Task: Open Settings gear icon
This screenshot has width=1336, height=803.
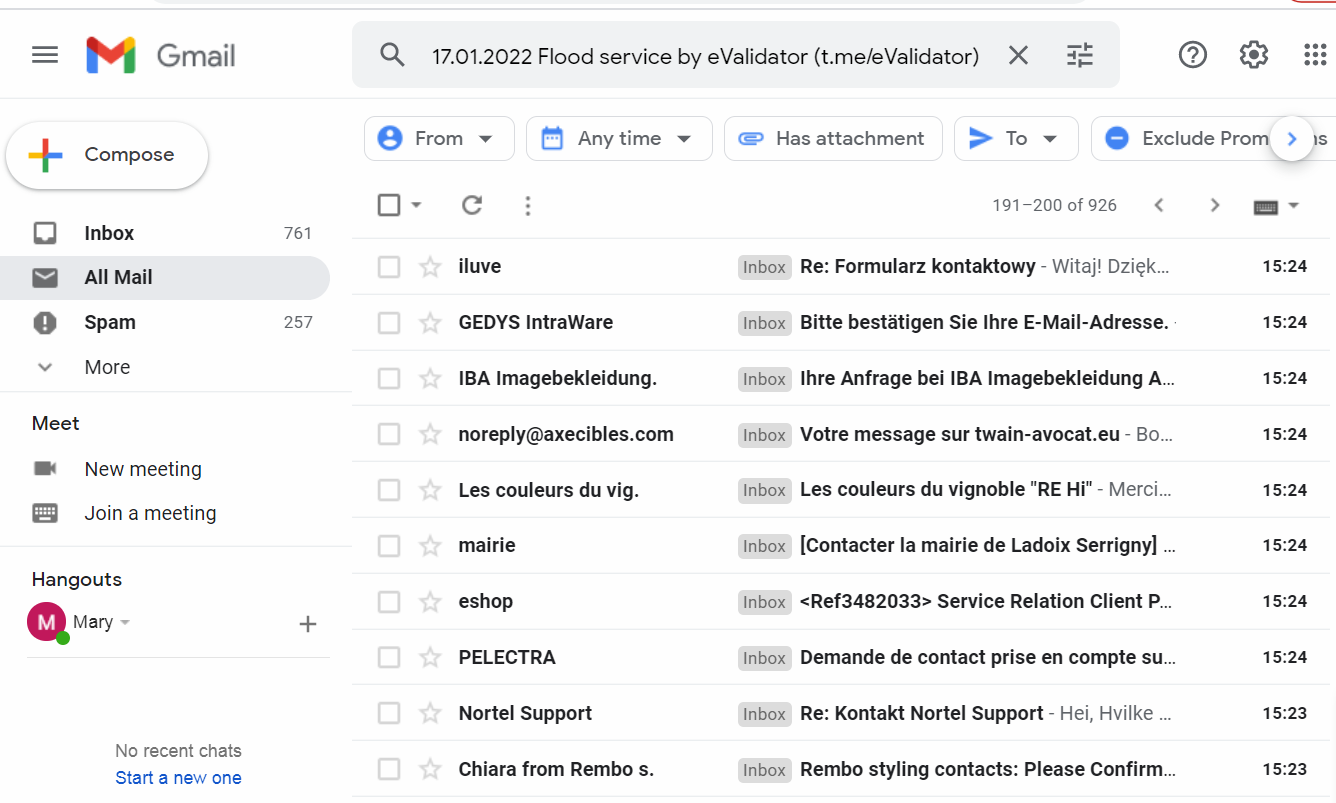Action: point(1253,55)
